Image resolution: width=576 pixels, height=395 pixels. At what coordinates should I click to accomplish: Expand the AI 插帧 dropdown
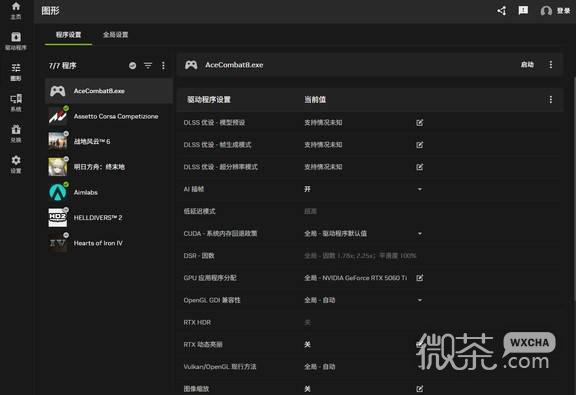420,189
